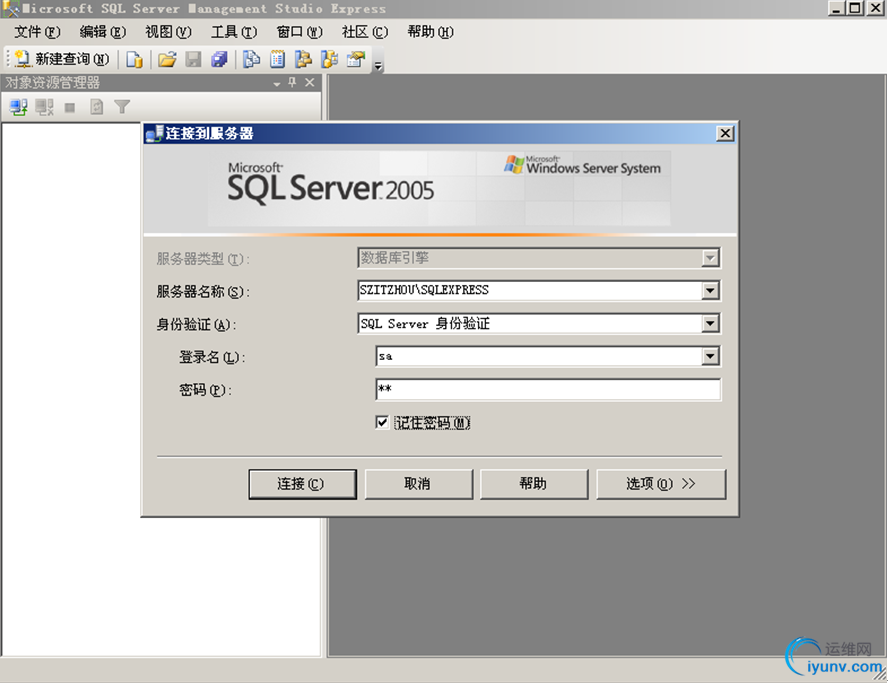888x683 pixels.
Task: Click the Disconnect icon in Object Explorer
Action: tap(44, 106)
